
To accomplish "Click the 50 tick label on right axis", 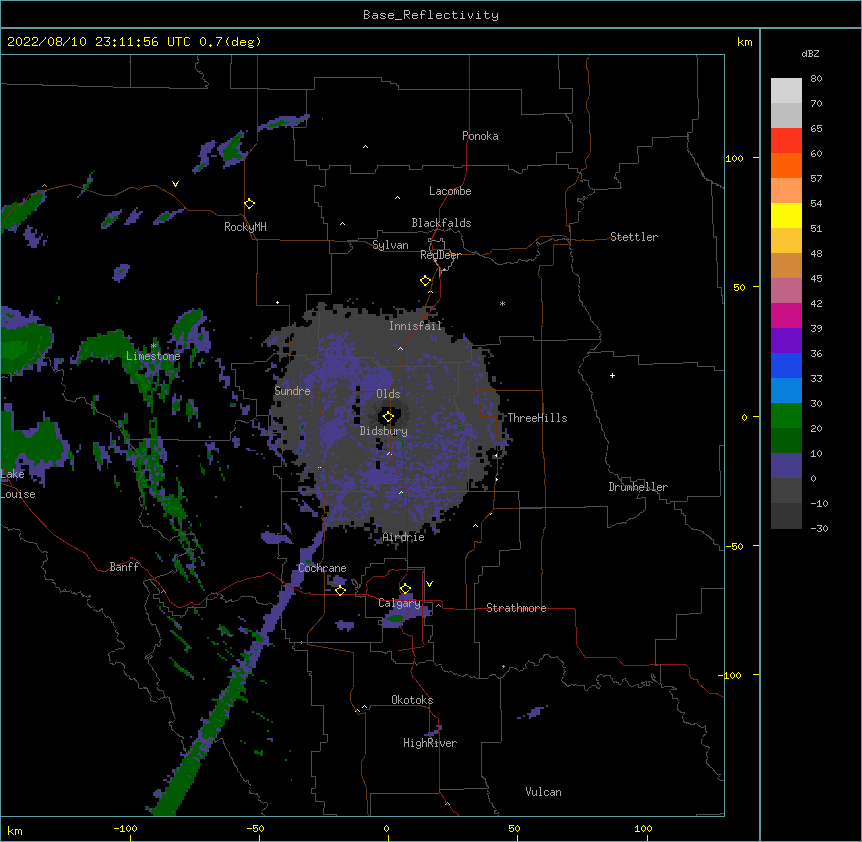I will tap(739, 287).
